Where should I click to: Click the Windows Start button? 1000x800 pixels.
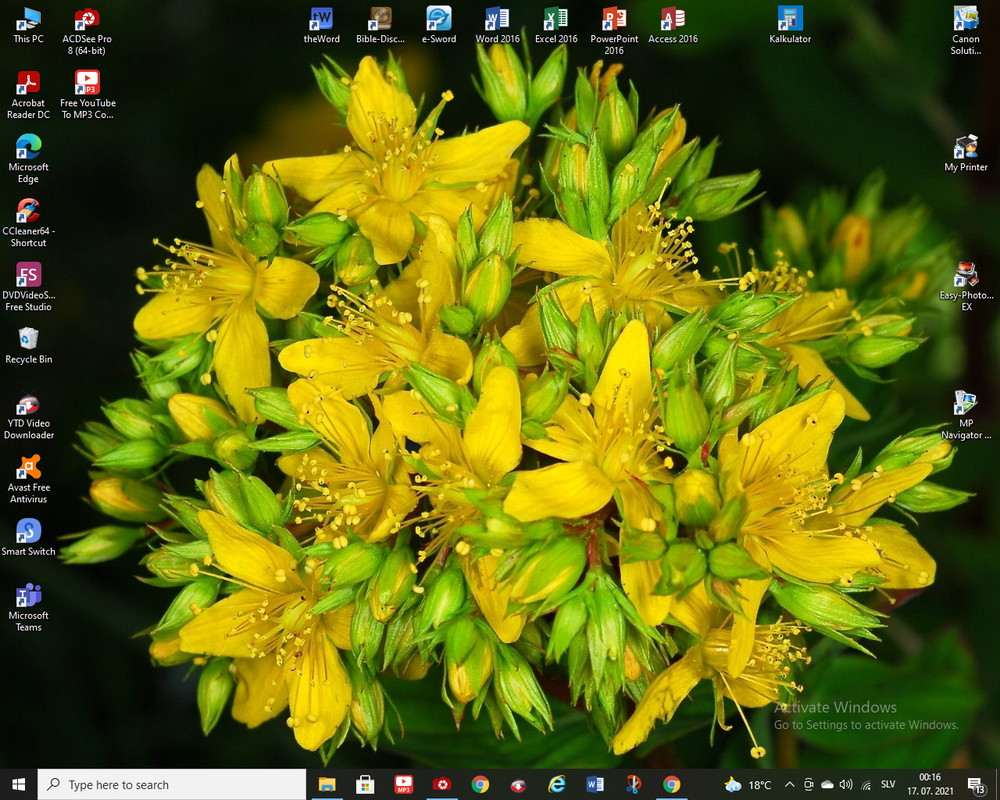[18, 784]
